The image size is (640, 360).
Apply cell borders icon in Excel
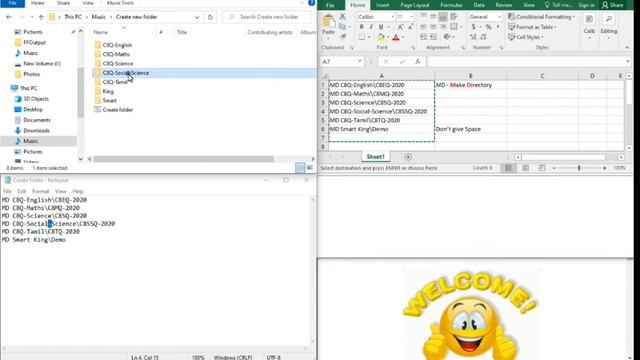pos(362,37)
